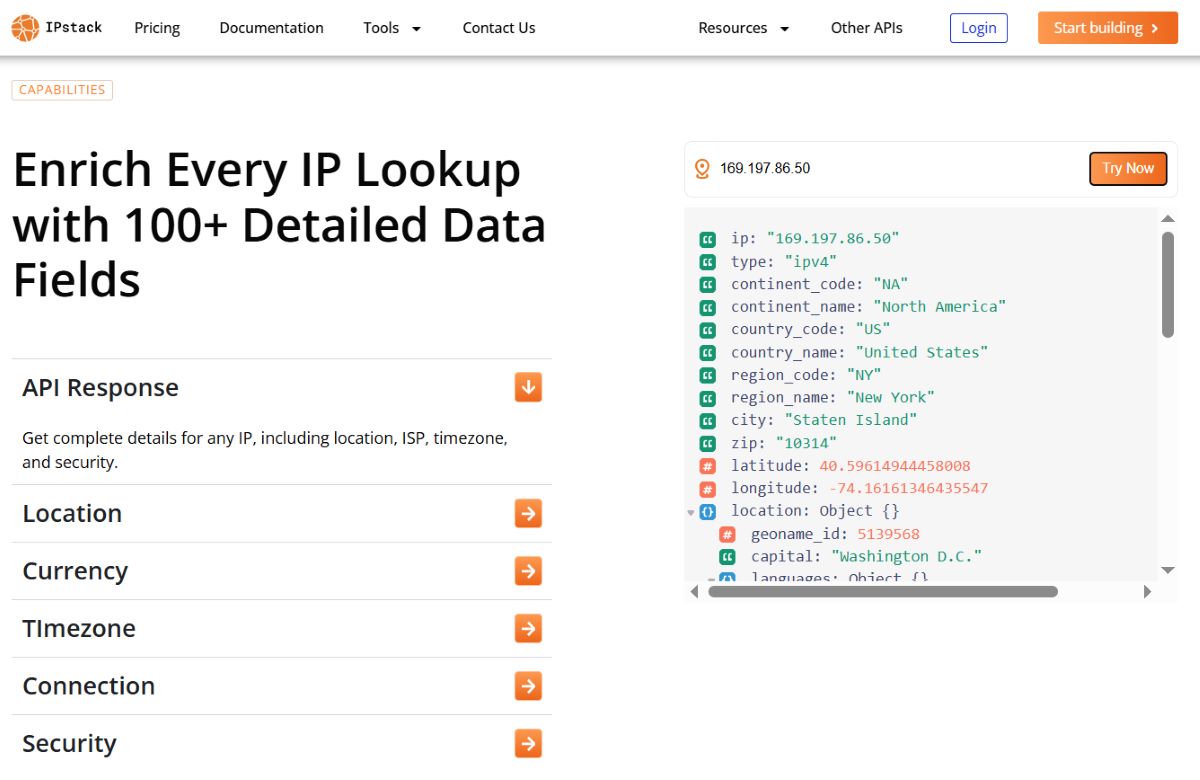Open the Pricing page from the navbar
The width and height of the screenshot is (1200, 780).
point(156,27)
